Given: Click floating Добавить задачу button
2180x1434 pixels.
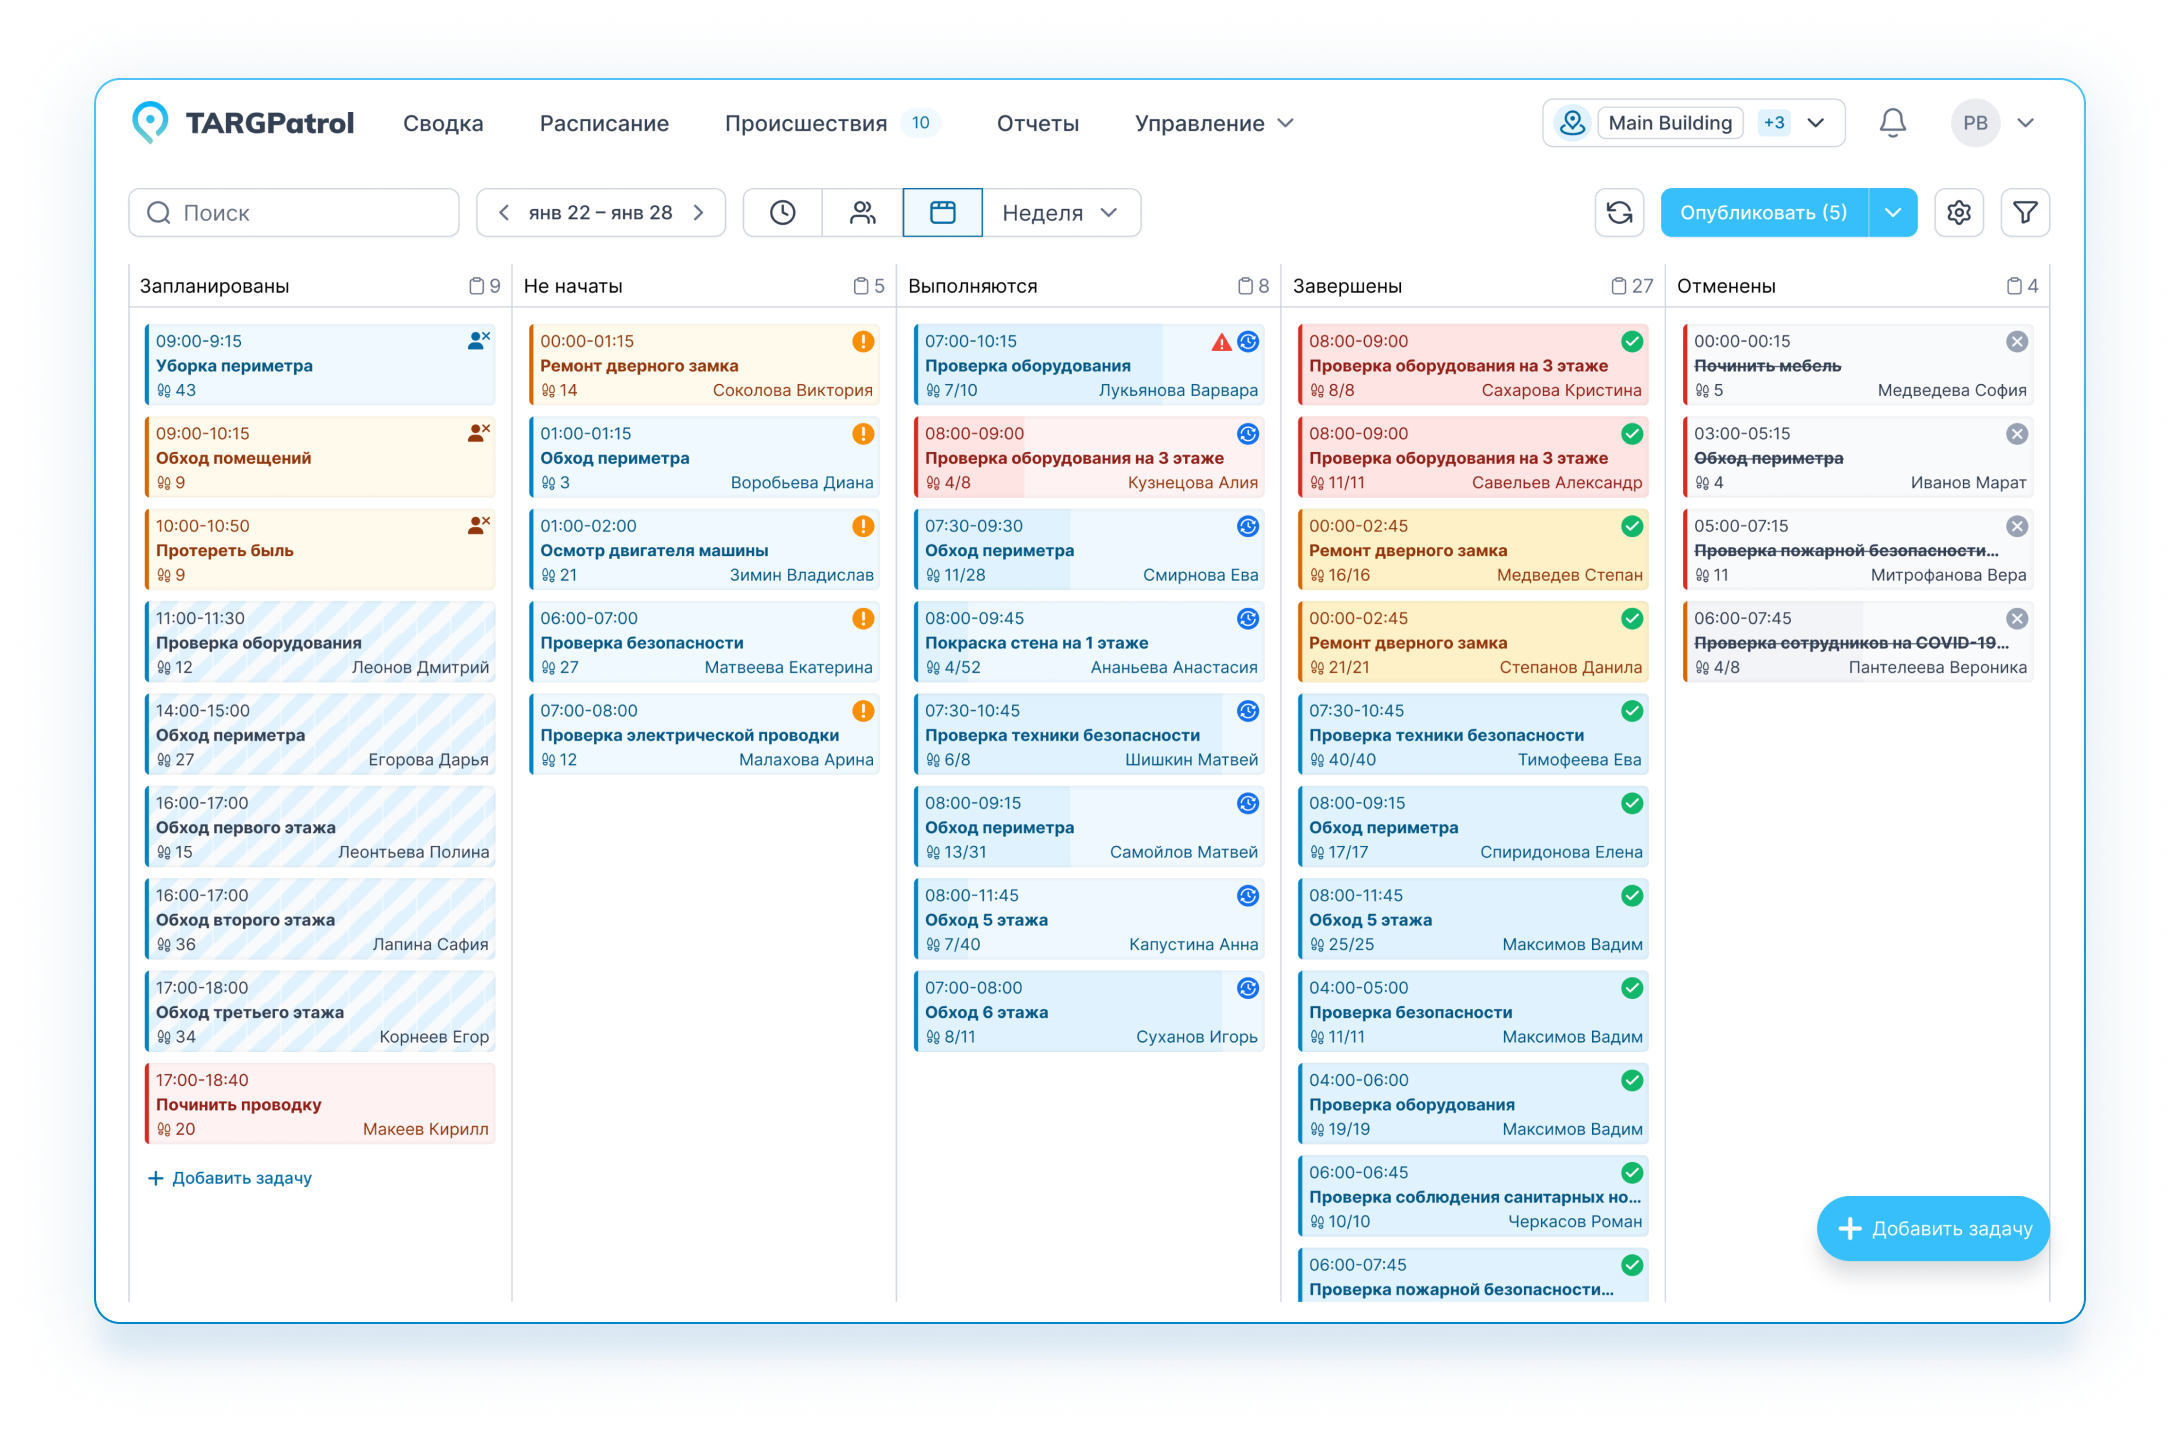Looking at the screenshot, I should [x=1932, y=1229].
